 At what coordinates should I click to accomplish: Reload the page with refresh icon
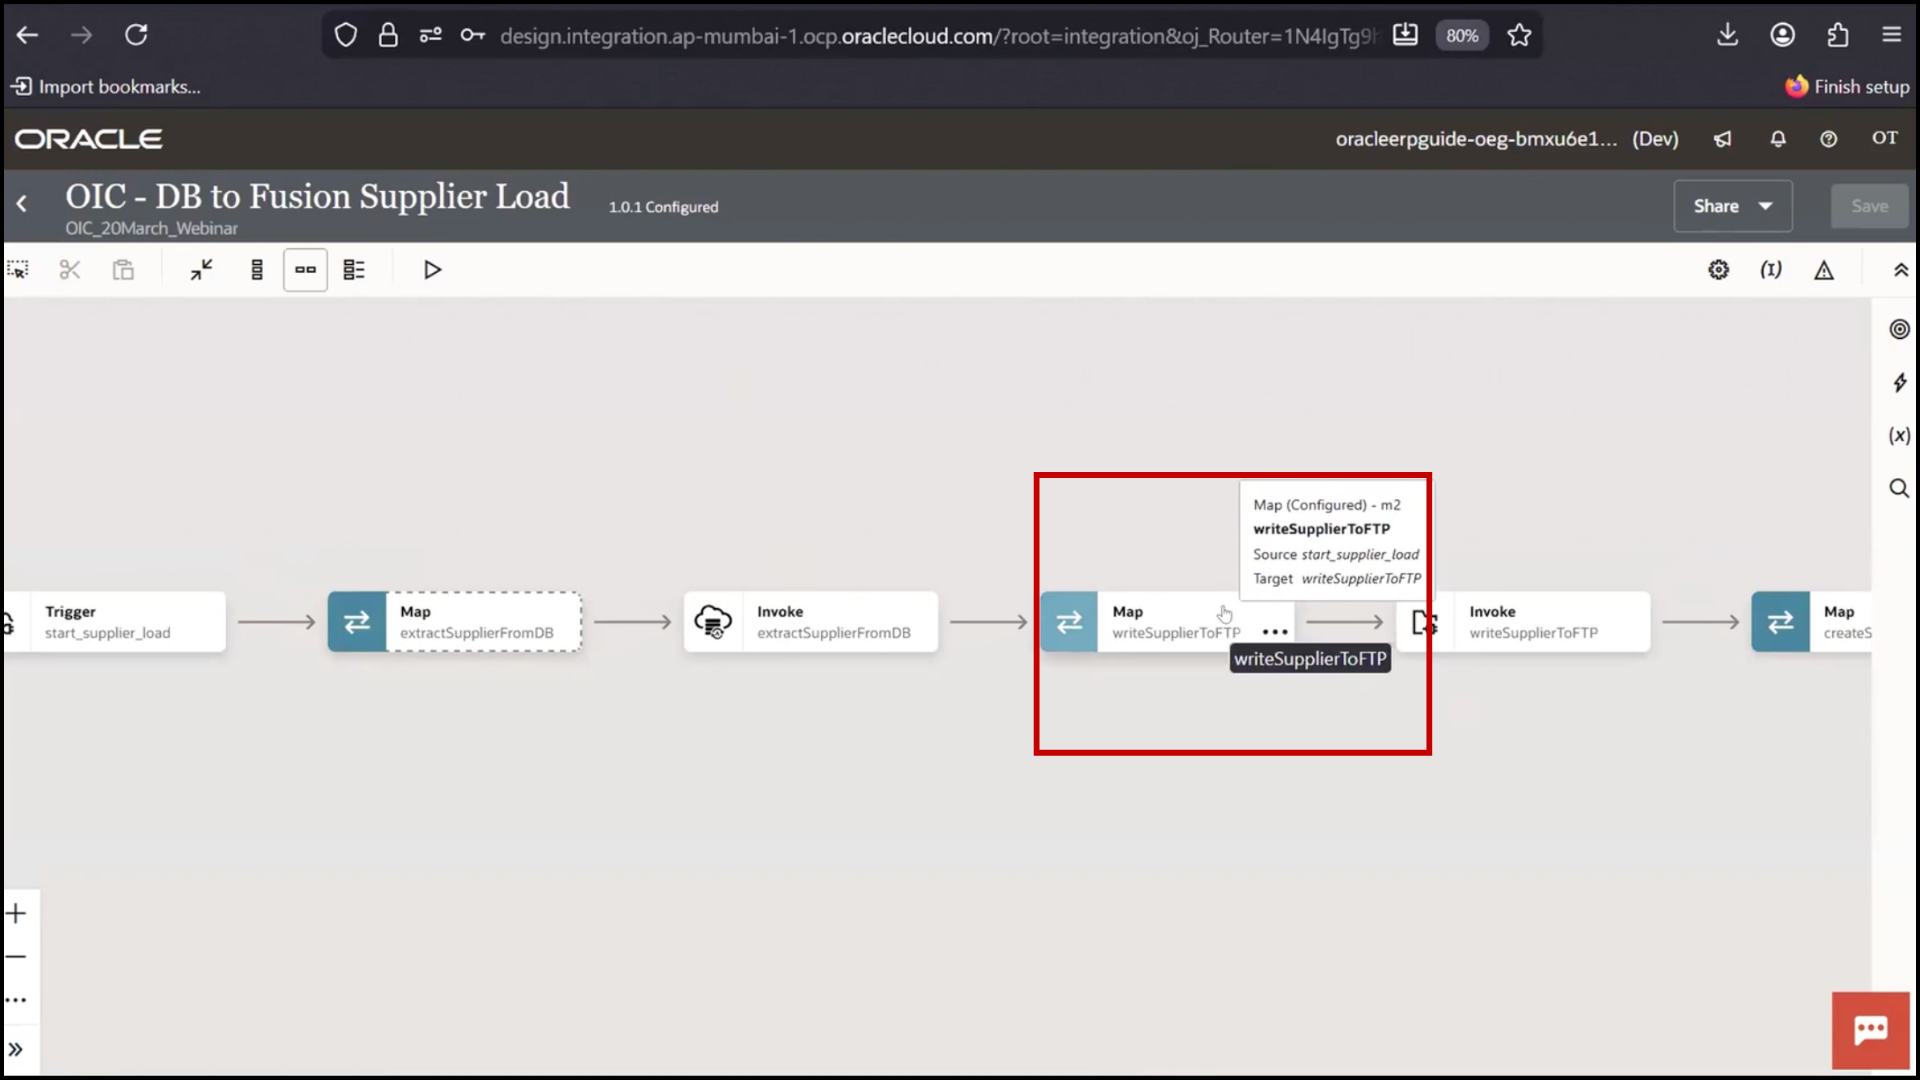(136, 35)
